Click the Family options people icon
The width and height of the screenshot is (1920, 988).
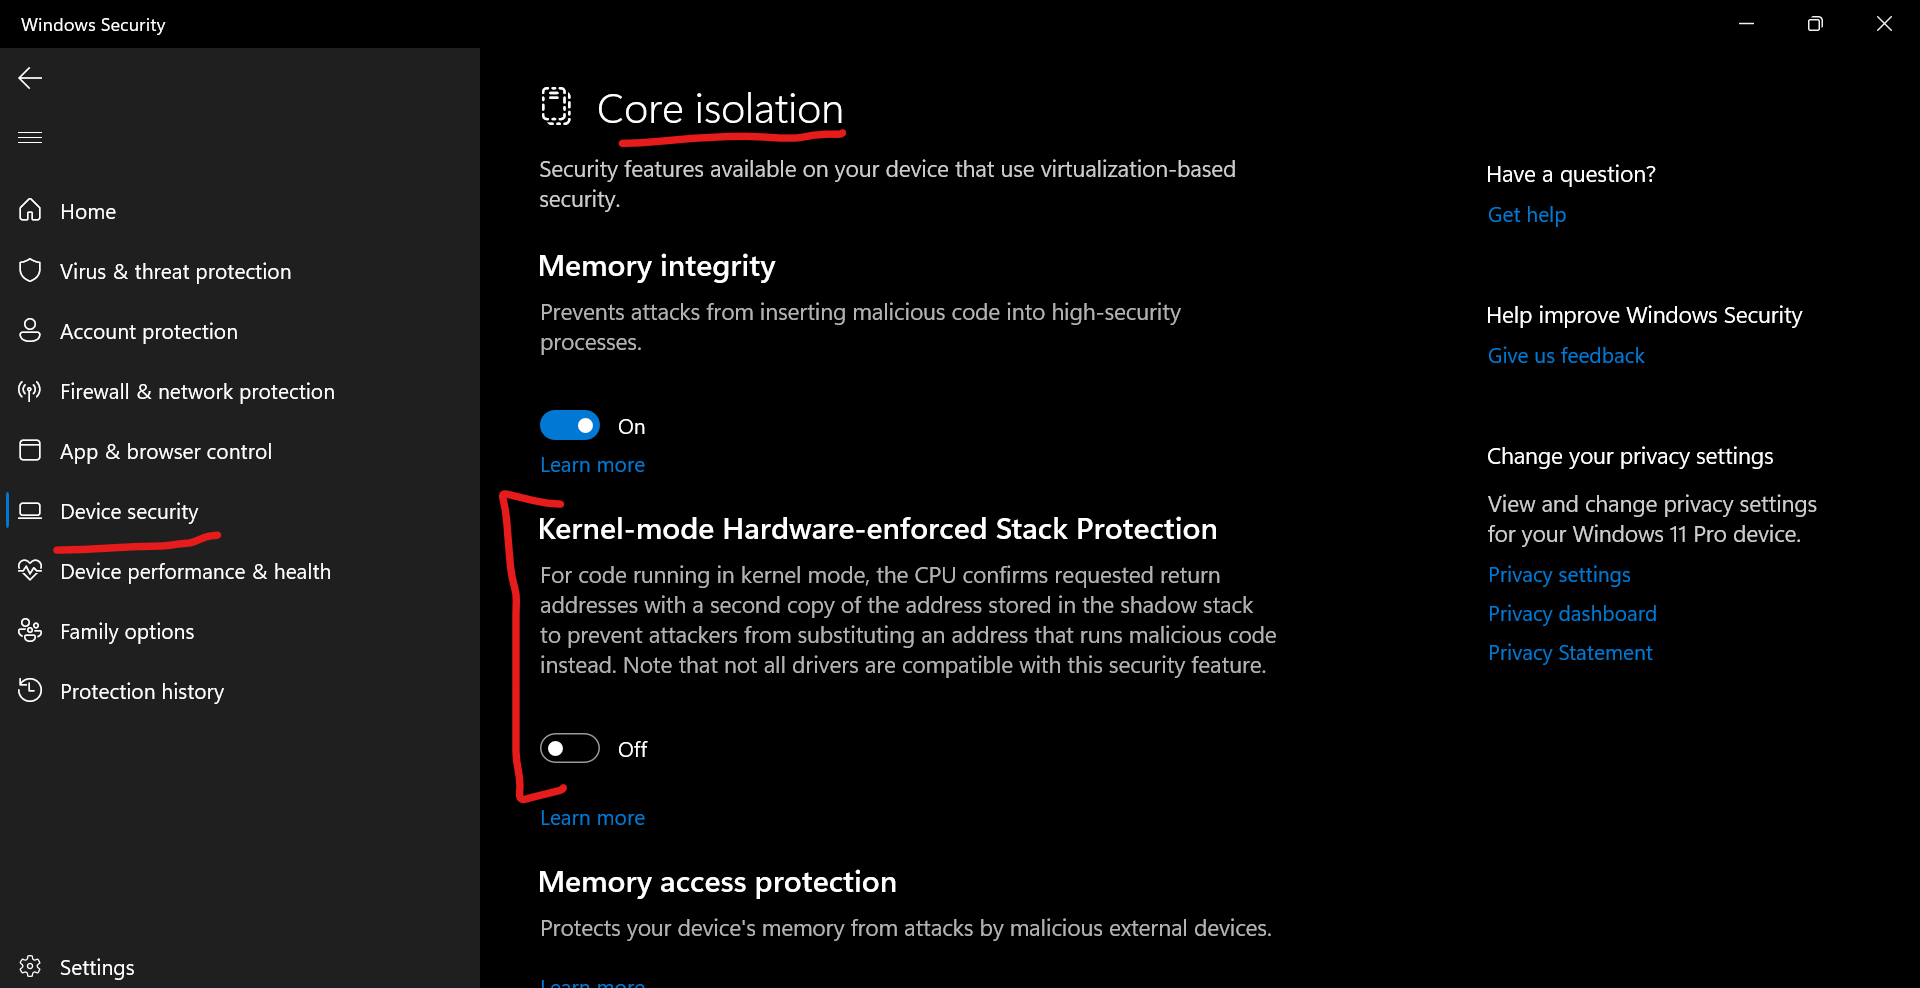point(30,630)
